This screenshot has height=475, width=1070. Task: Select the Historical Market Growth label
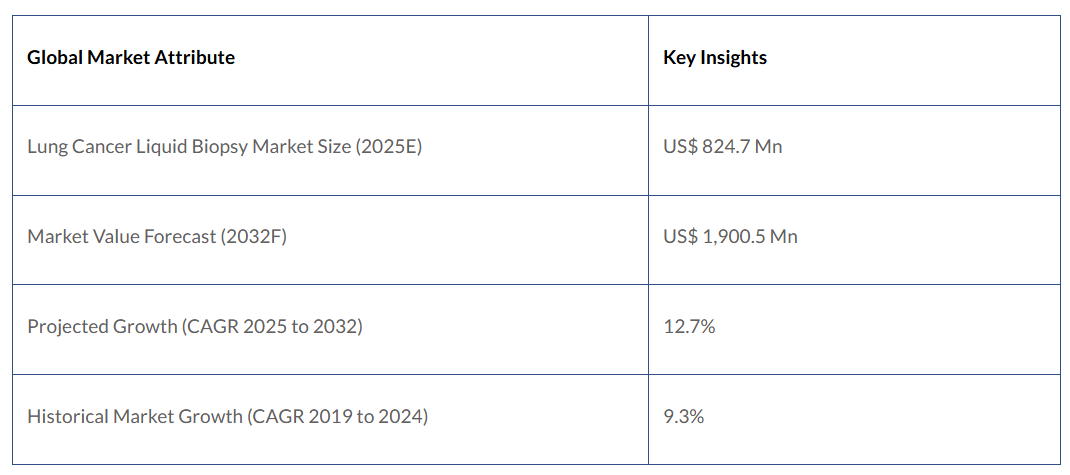(x=227, y=417)
